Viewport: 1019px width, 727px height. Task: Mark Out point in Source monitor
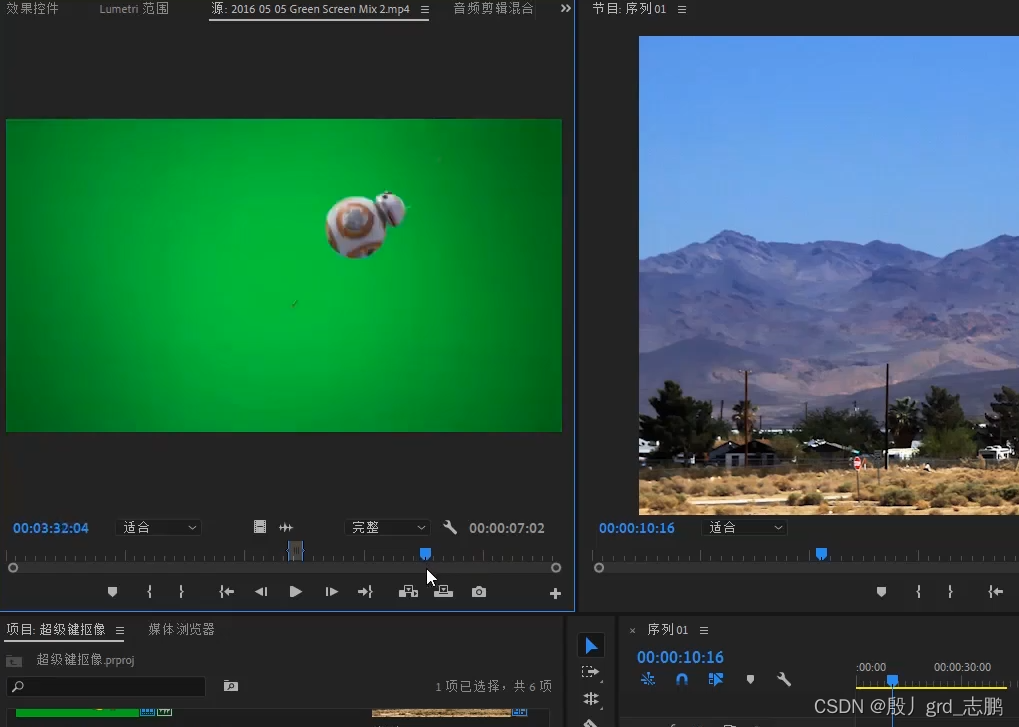181,592
